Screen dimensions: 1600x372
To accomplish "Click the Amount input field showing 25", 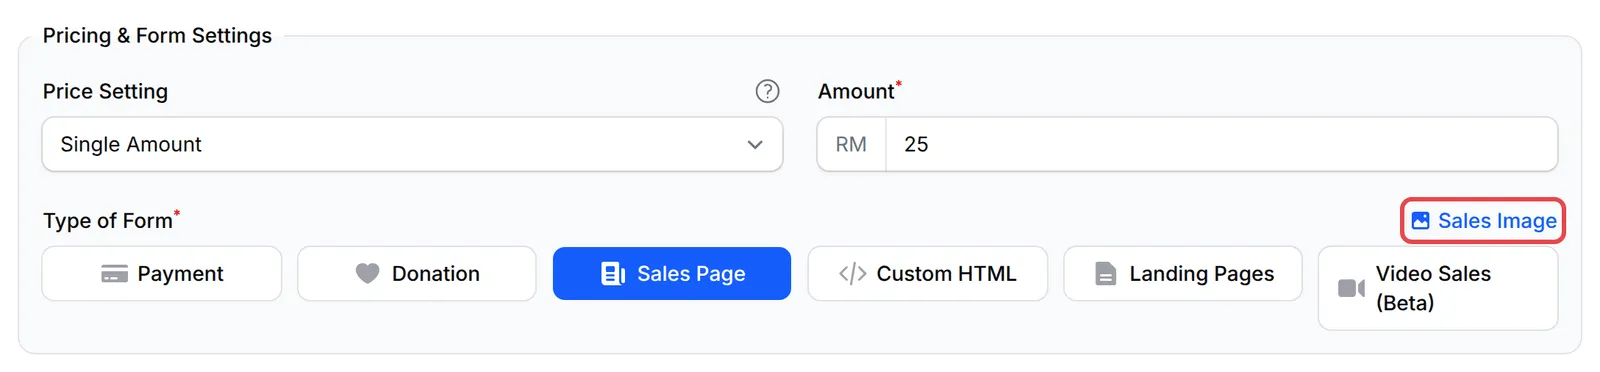I will (x=1221, y=144).
